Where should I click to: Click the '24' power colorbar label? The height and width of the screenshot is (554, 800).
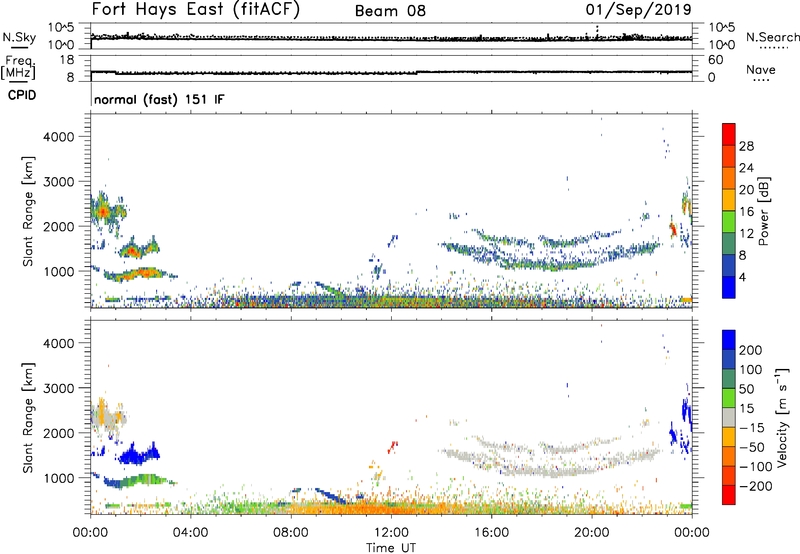coord(746,168)
